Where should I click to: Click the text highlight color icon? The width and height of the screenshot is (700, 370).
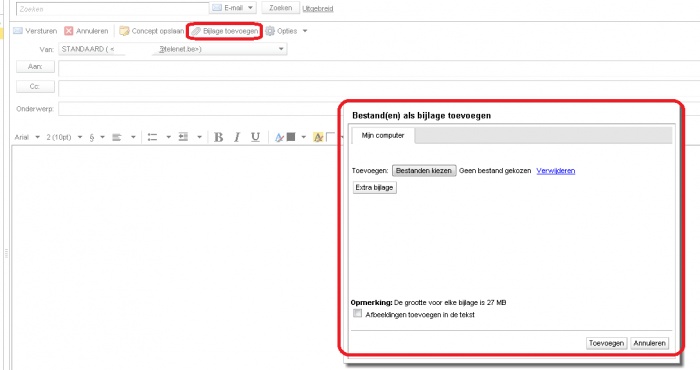coord(318,137)
